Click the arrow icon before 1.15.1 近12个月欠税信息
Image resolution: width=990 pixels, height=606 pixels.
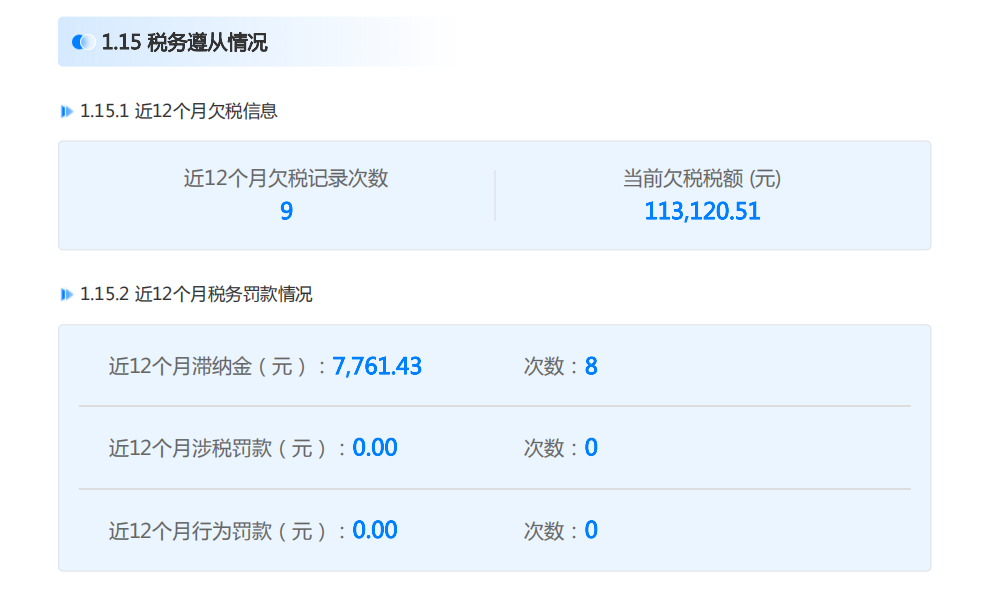67,112
